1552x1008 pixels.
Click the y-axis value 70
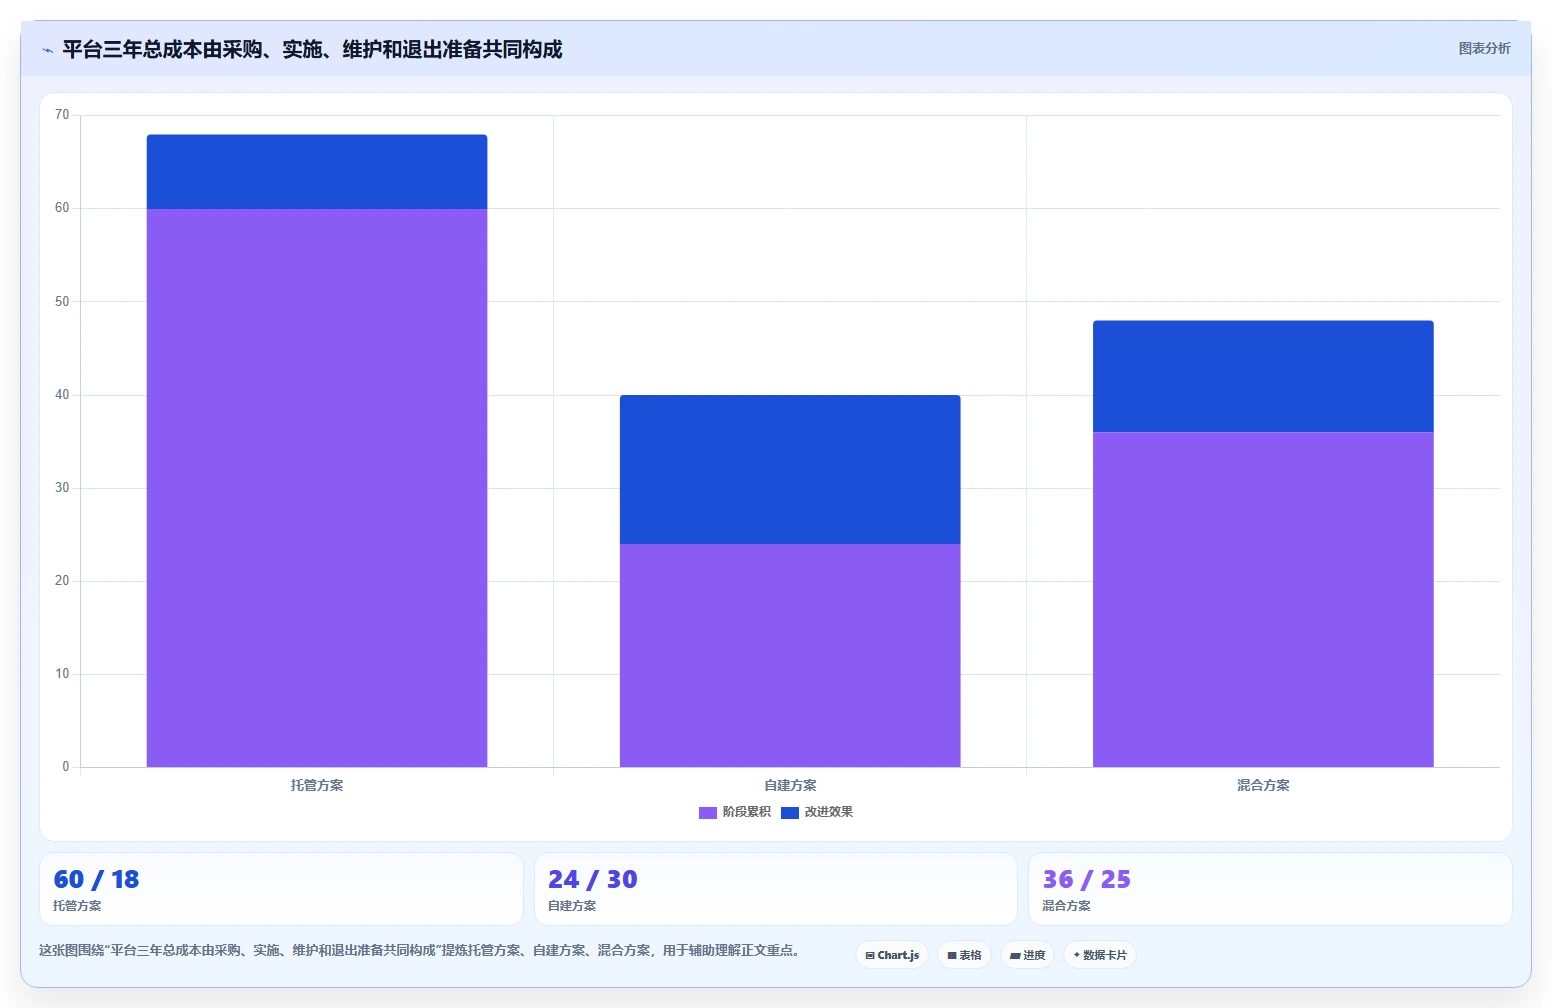coord(62,115)
